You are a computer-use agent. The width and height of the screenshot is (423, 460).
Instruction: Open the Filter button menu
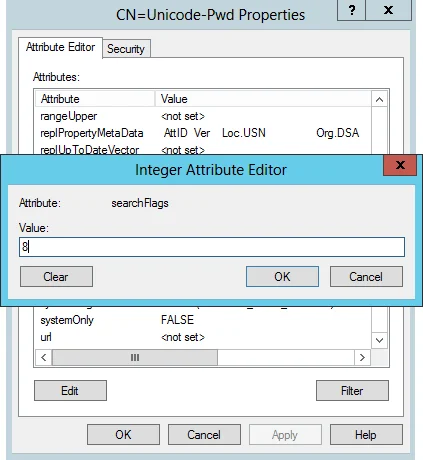coord(352,390)
